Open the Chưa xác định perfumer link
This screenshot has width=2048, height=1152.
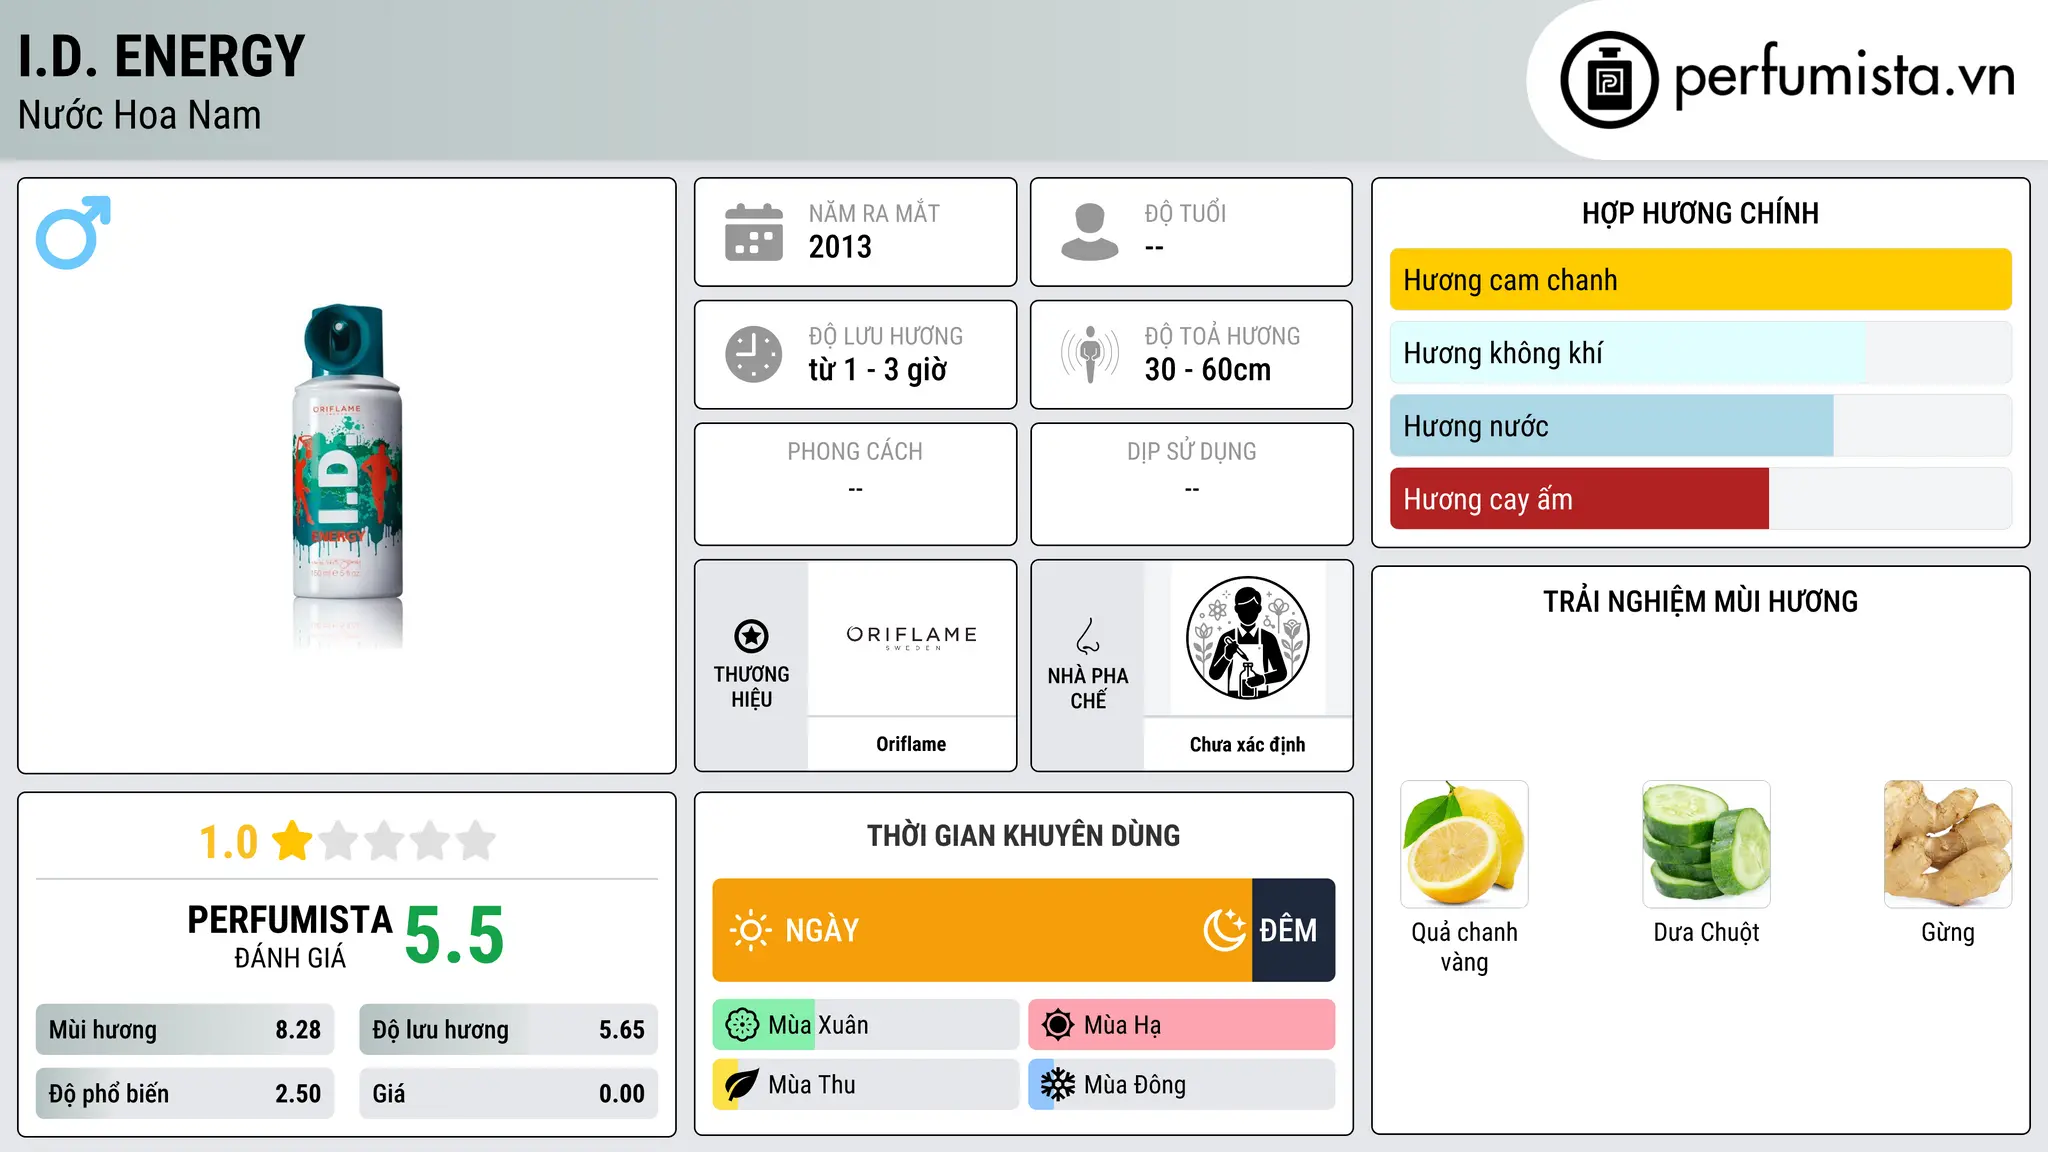click(x=1247, y=744)
